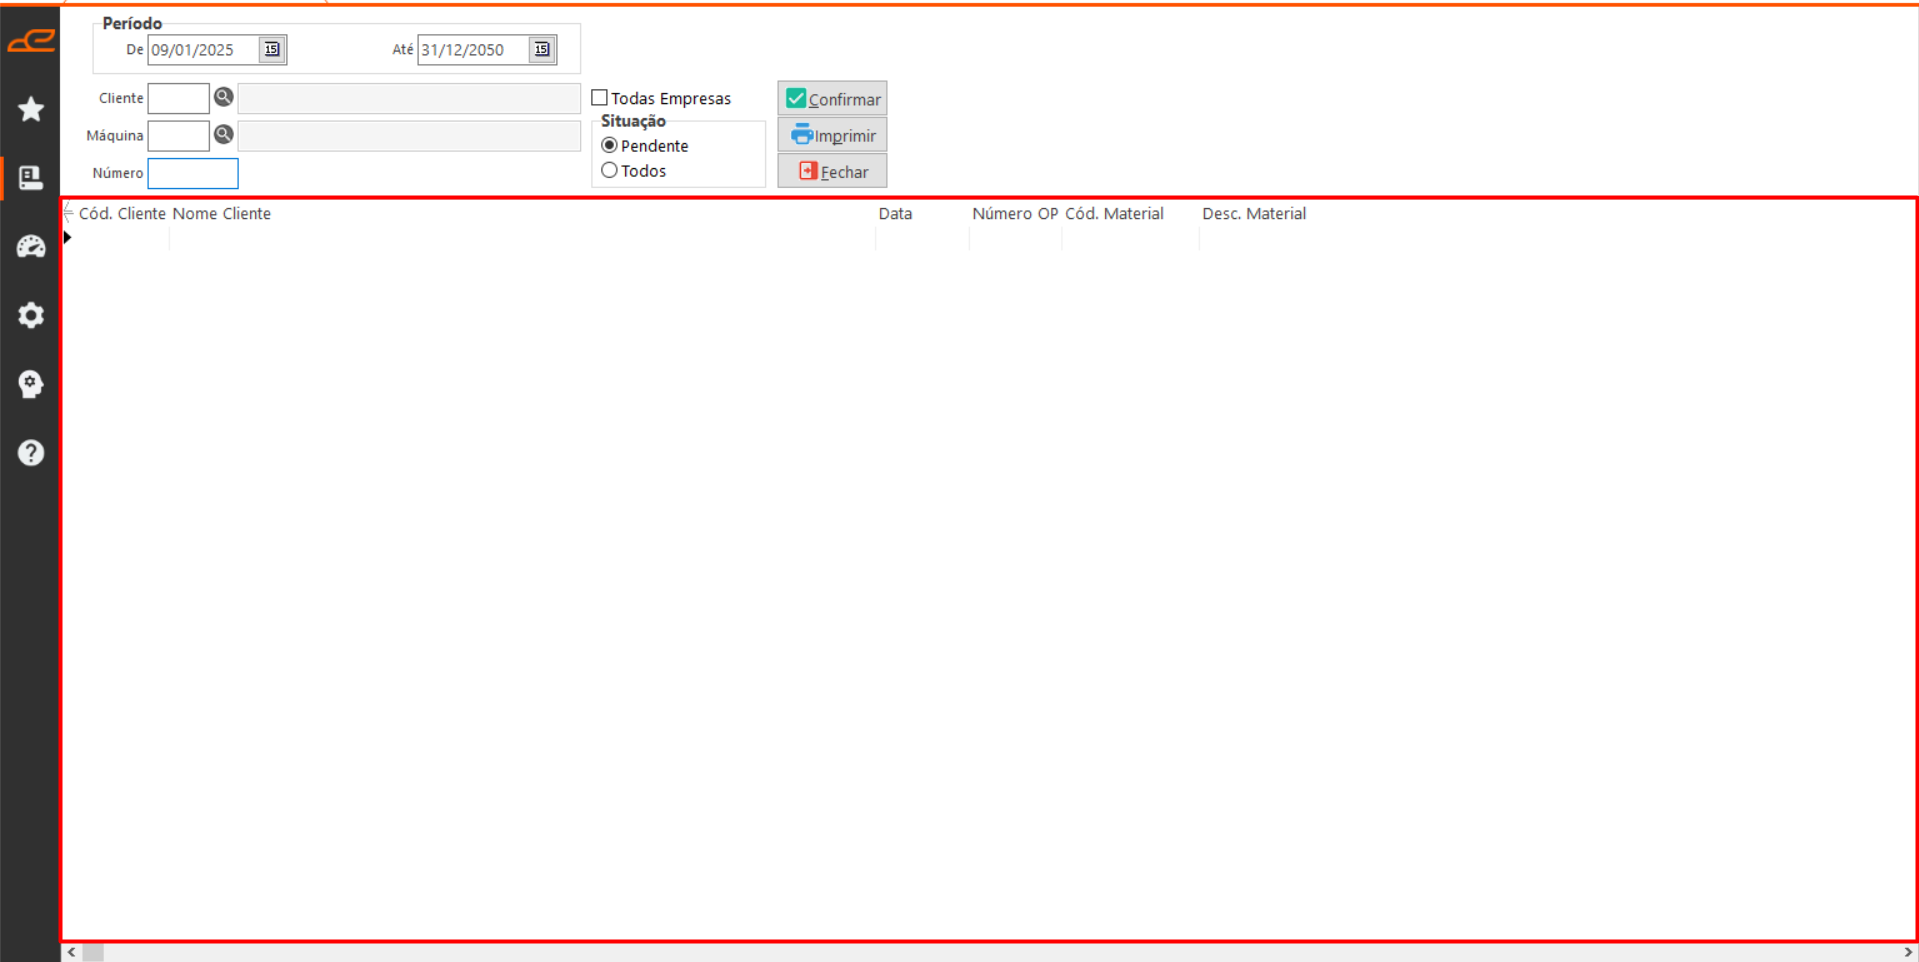Viewport: 1919px width, 962px height.
Task: Click the Imprimir button
Action: pos(832,135)
